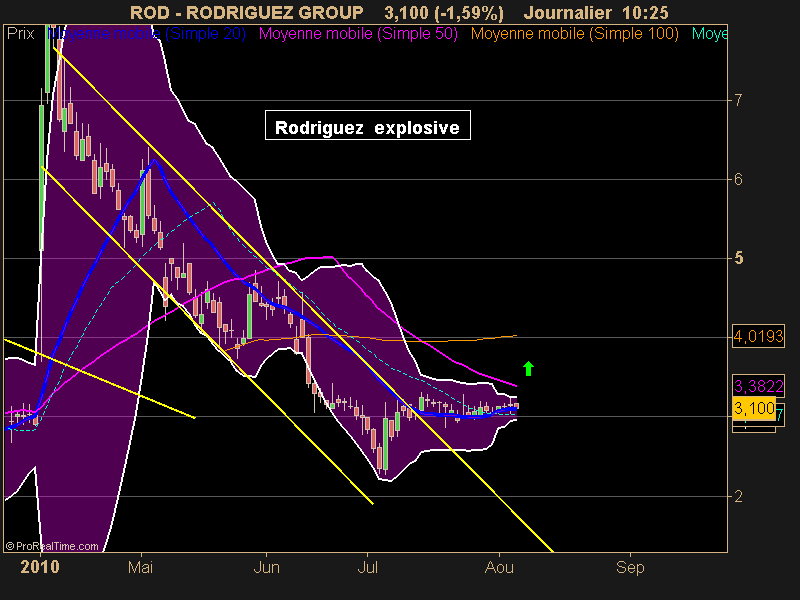The image size is (800, 600).
Task: Click the 'Jun' date axis label
Action: (x=266, y=567)
